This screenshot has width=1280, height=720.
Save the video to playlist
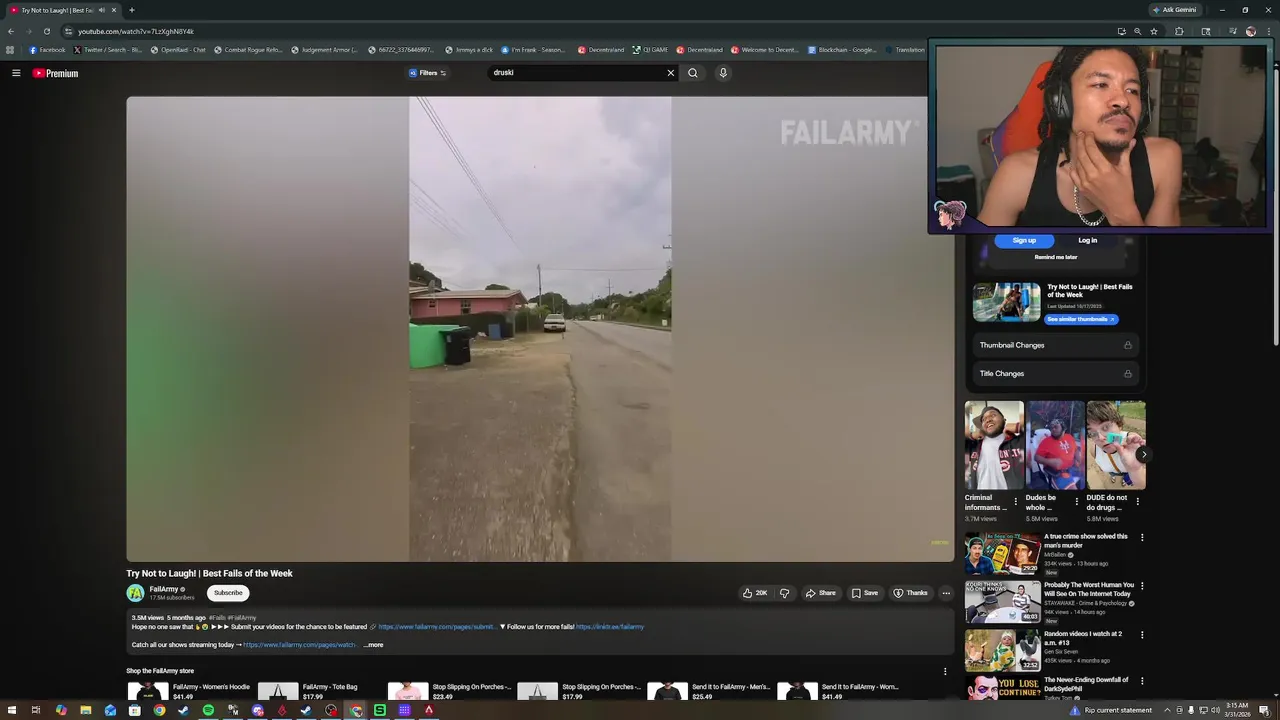tap(865, 593)
